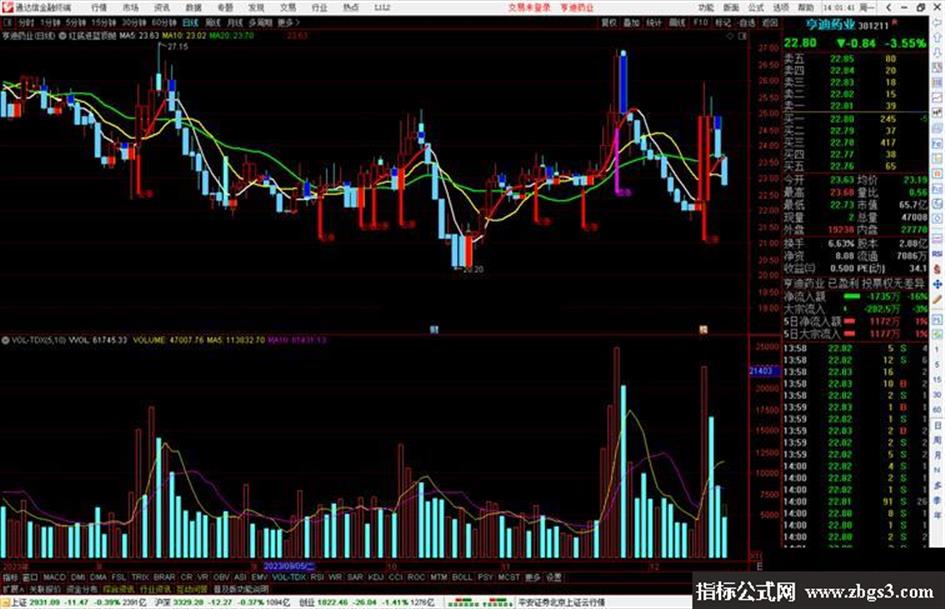Switch to the 1分钟 chart period

click(x=50, y=22)
